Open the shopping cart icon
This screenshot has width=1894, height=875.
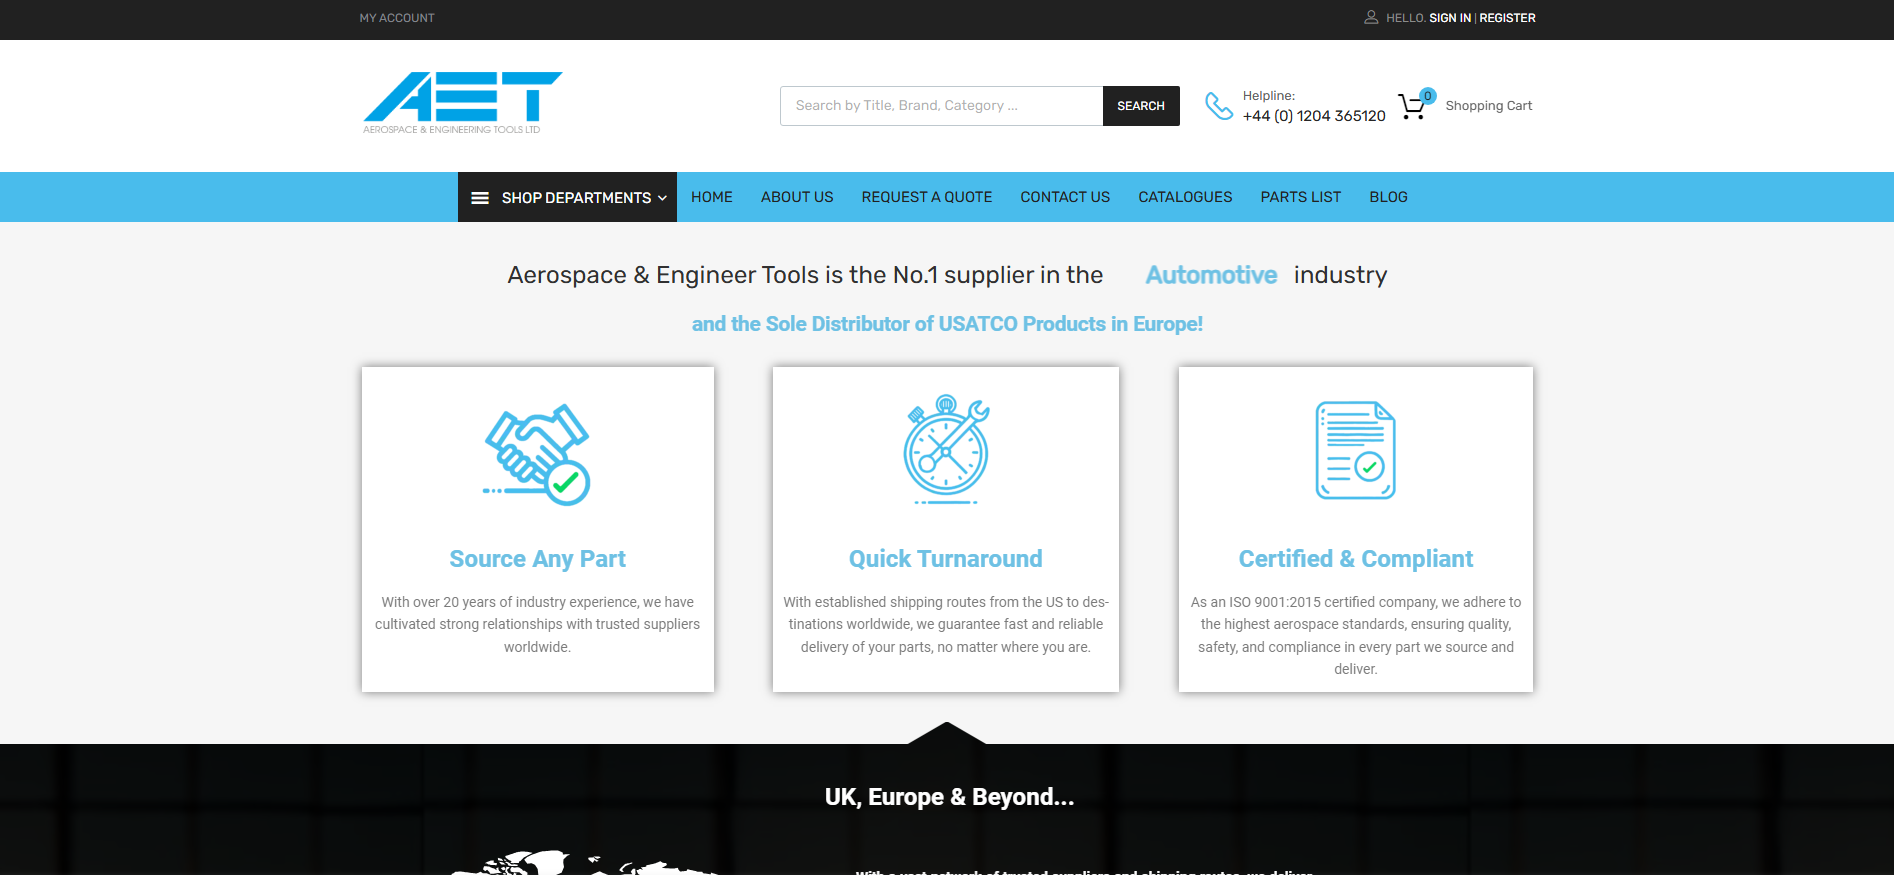coord(1411,107)
